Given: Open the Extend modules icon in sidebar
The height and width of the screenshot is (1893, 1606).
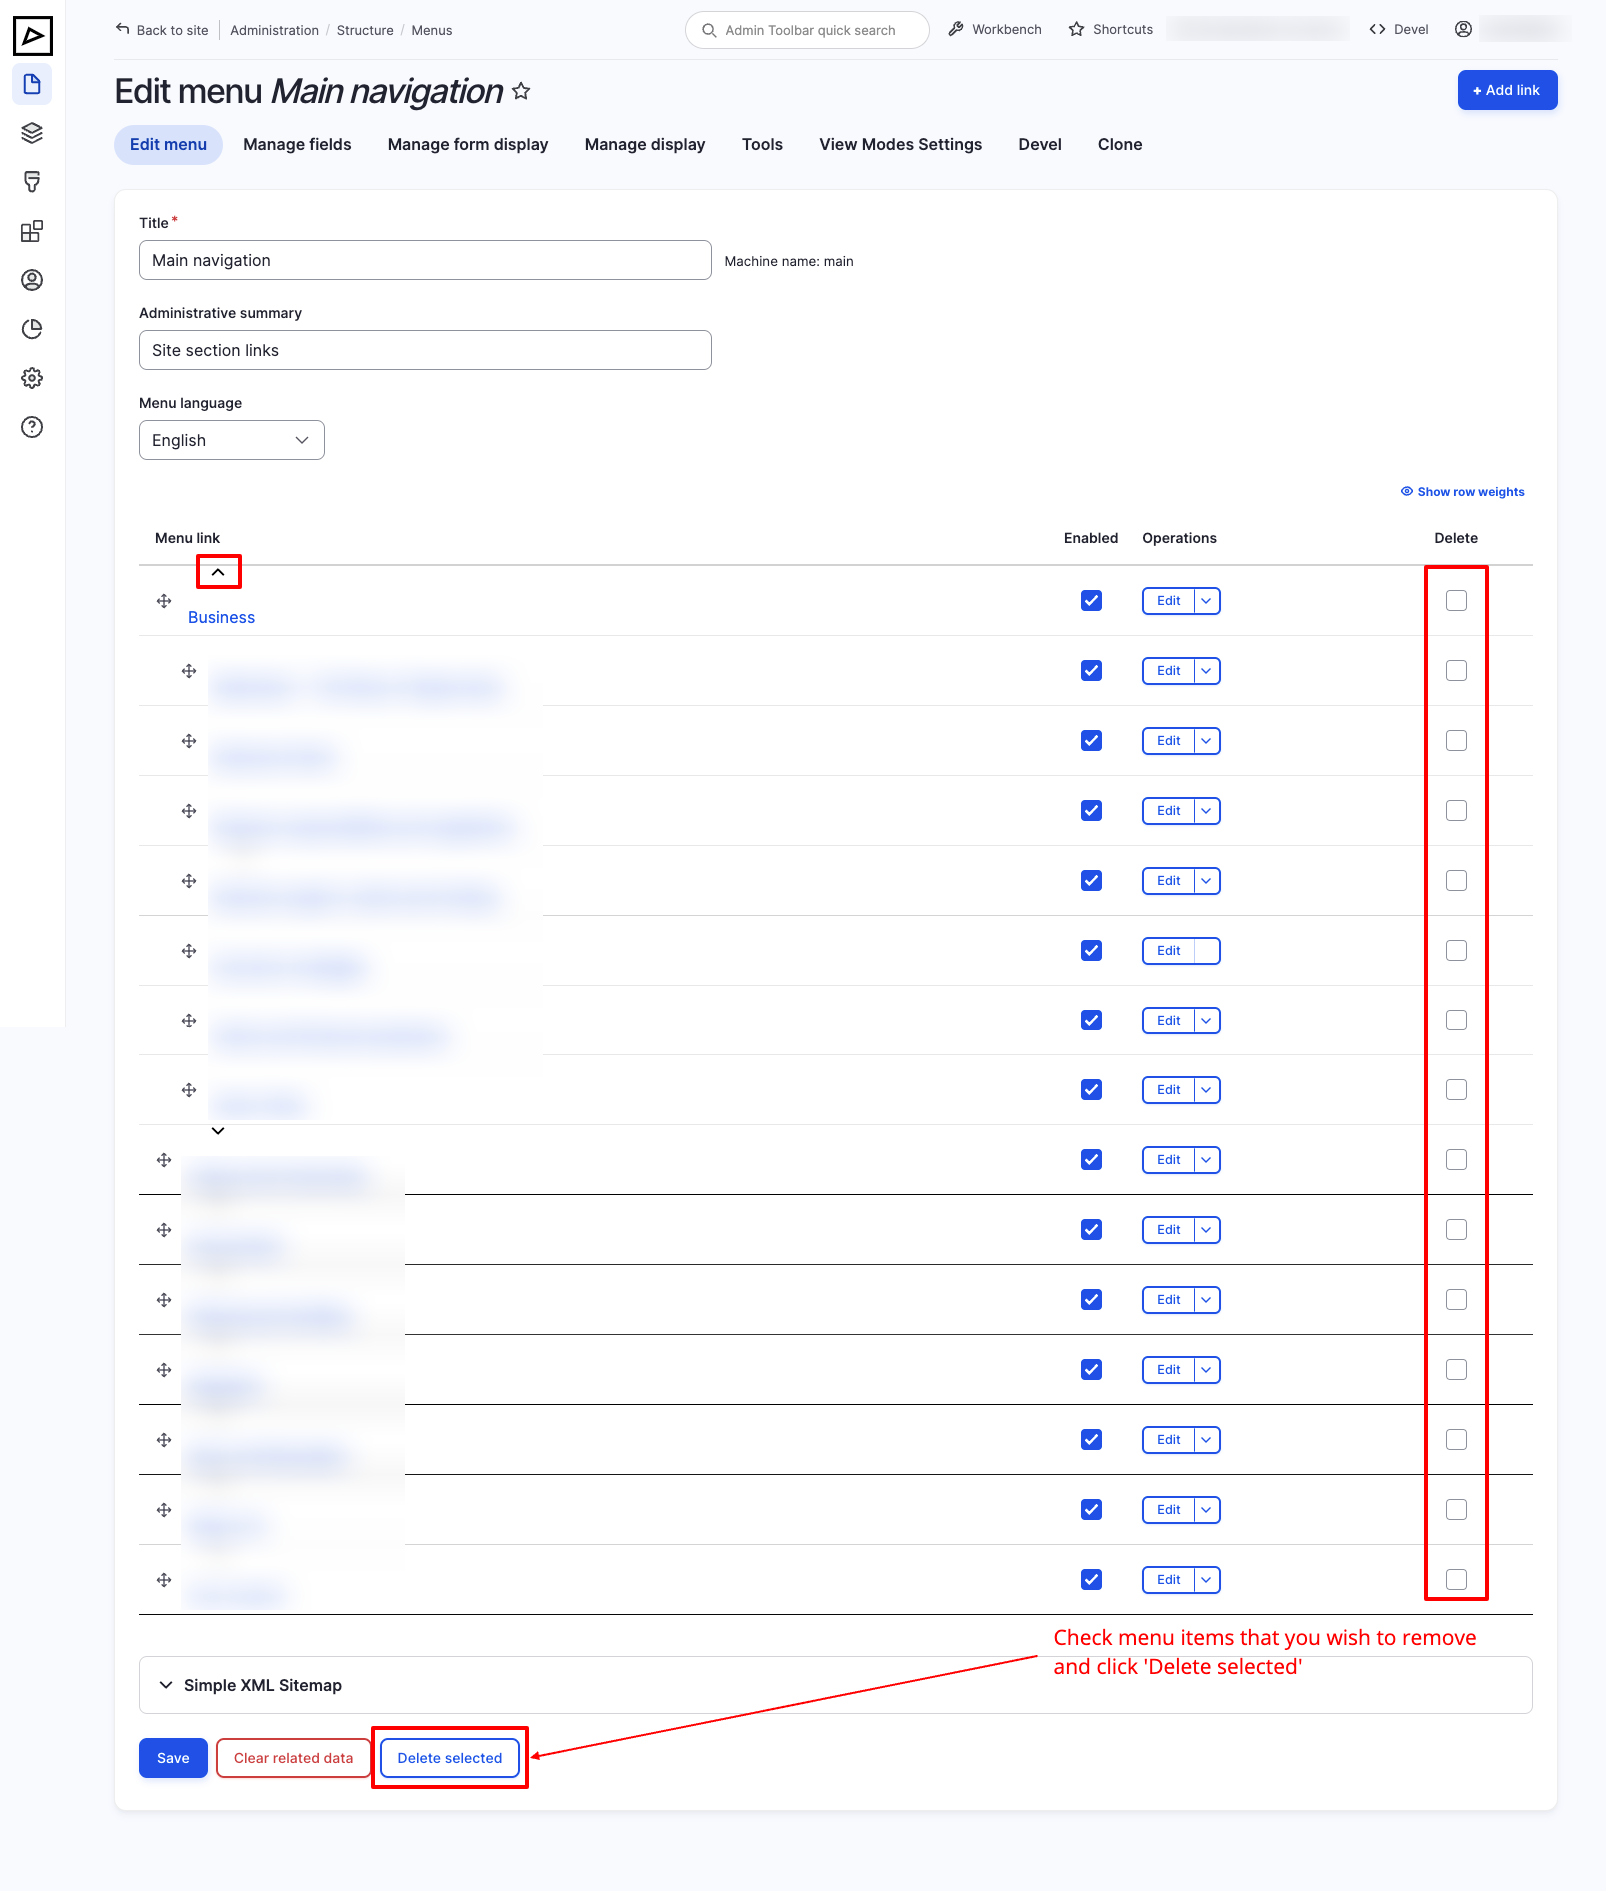Looking at the screenshot, I should pos(32,231).
